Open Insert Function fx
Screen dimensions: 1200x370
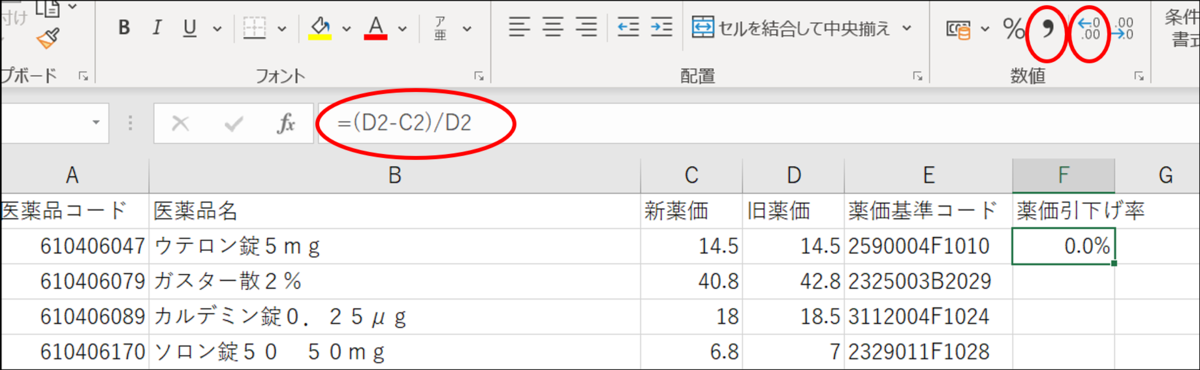[x=286, y=124]
